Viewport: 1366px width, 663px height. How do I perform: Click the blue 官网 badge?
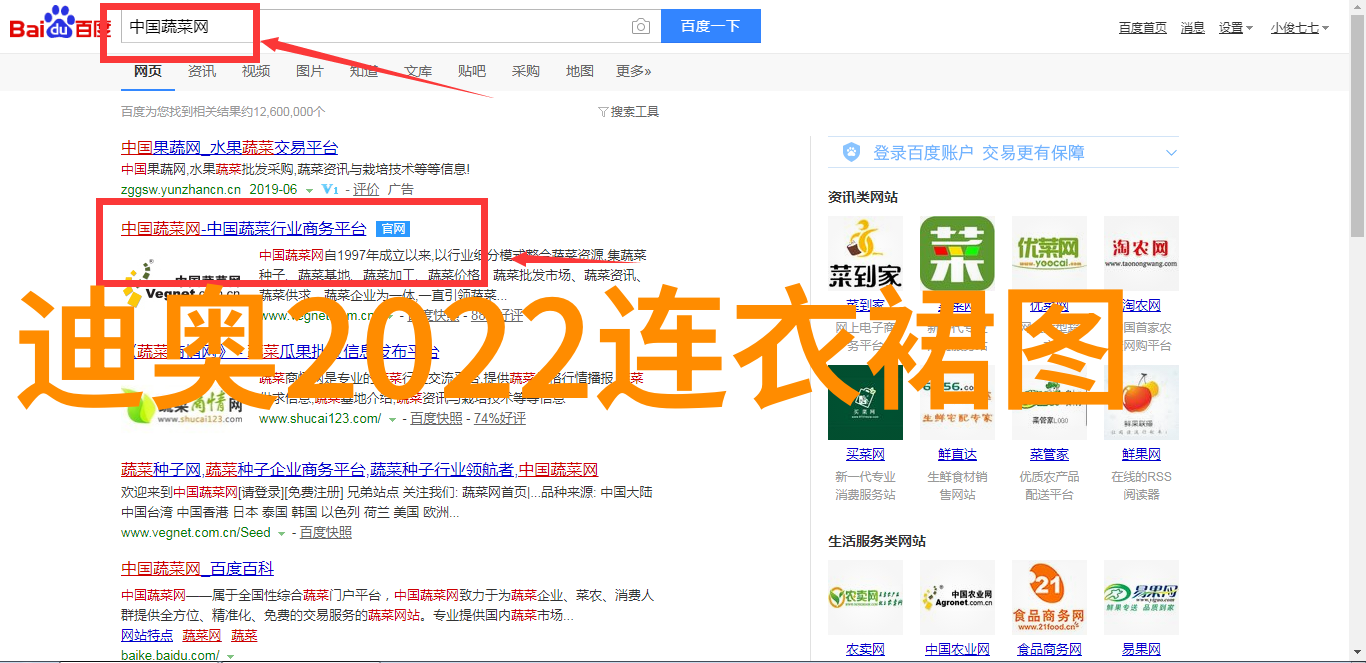coord(393,229)
